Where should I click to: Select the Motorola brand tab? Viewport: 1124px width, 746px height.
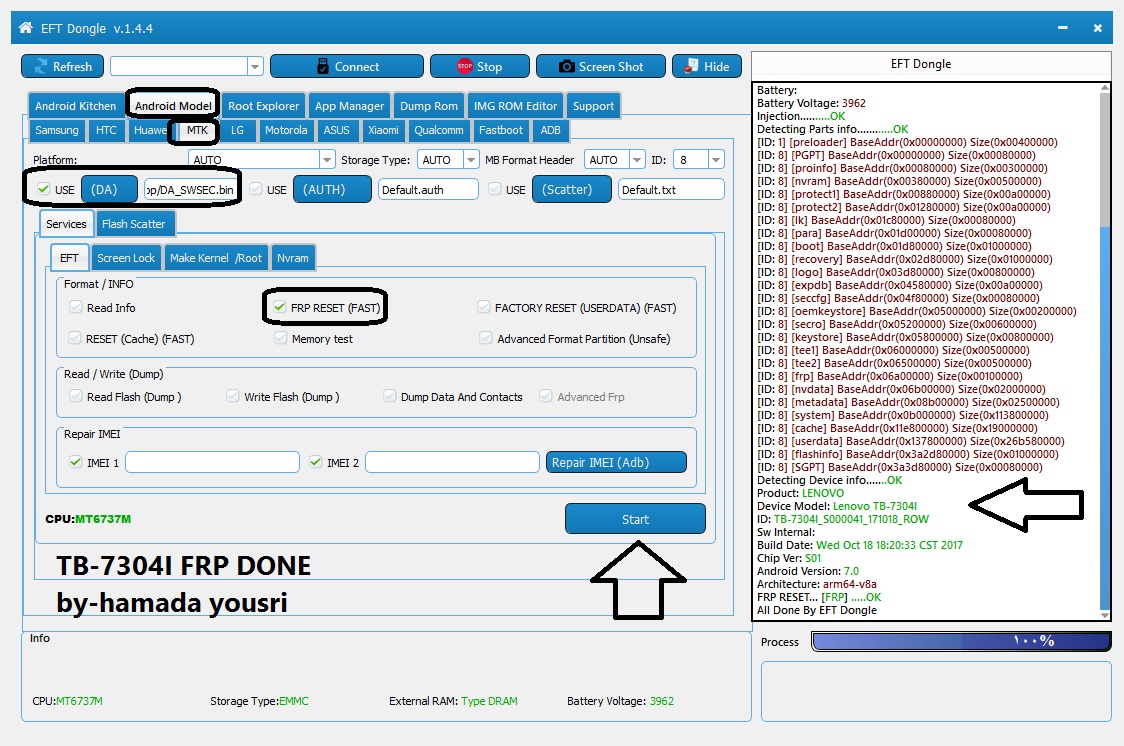point(286,130)
